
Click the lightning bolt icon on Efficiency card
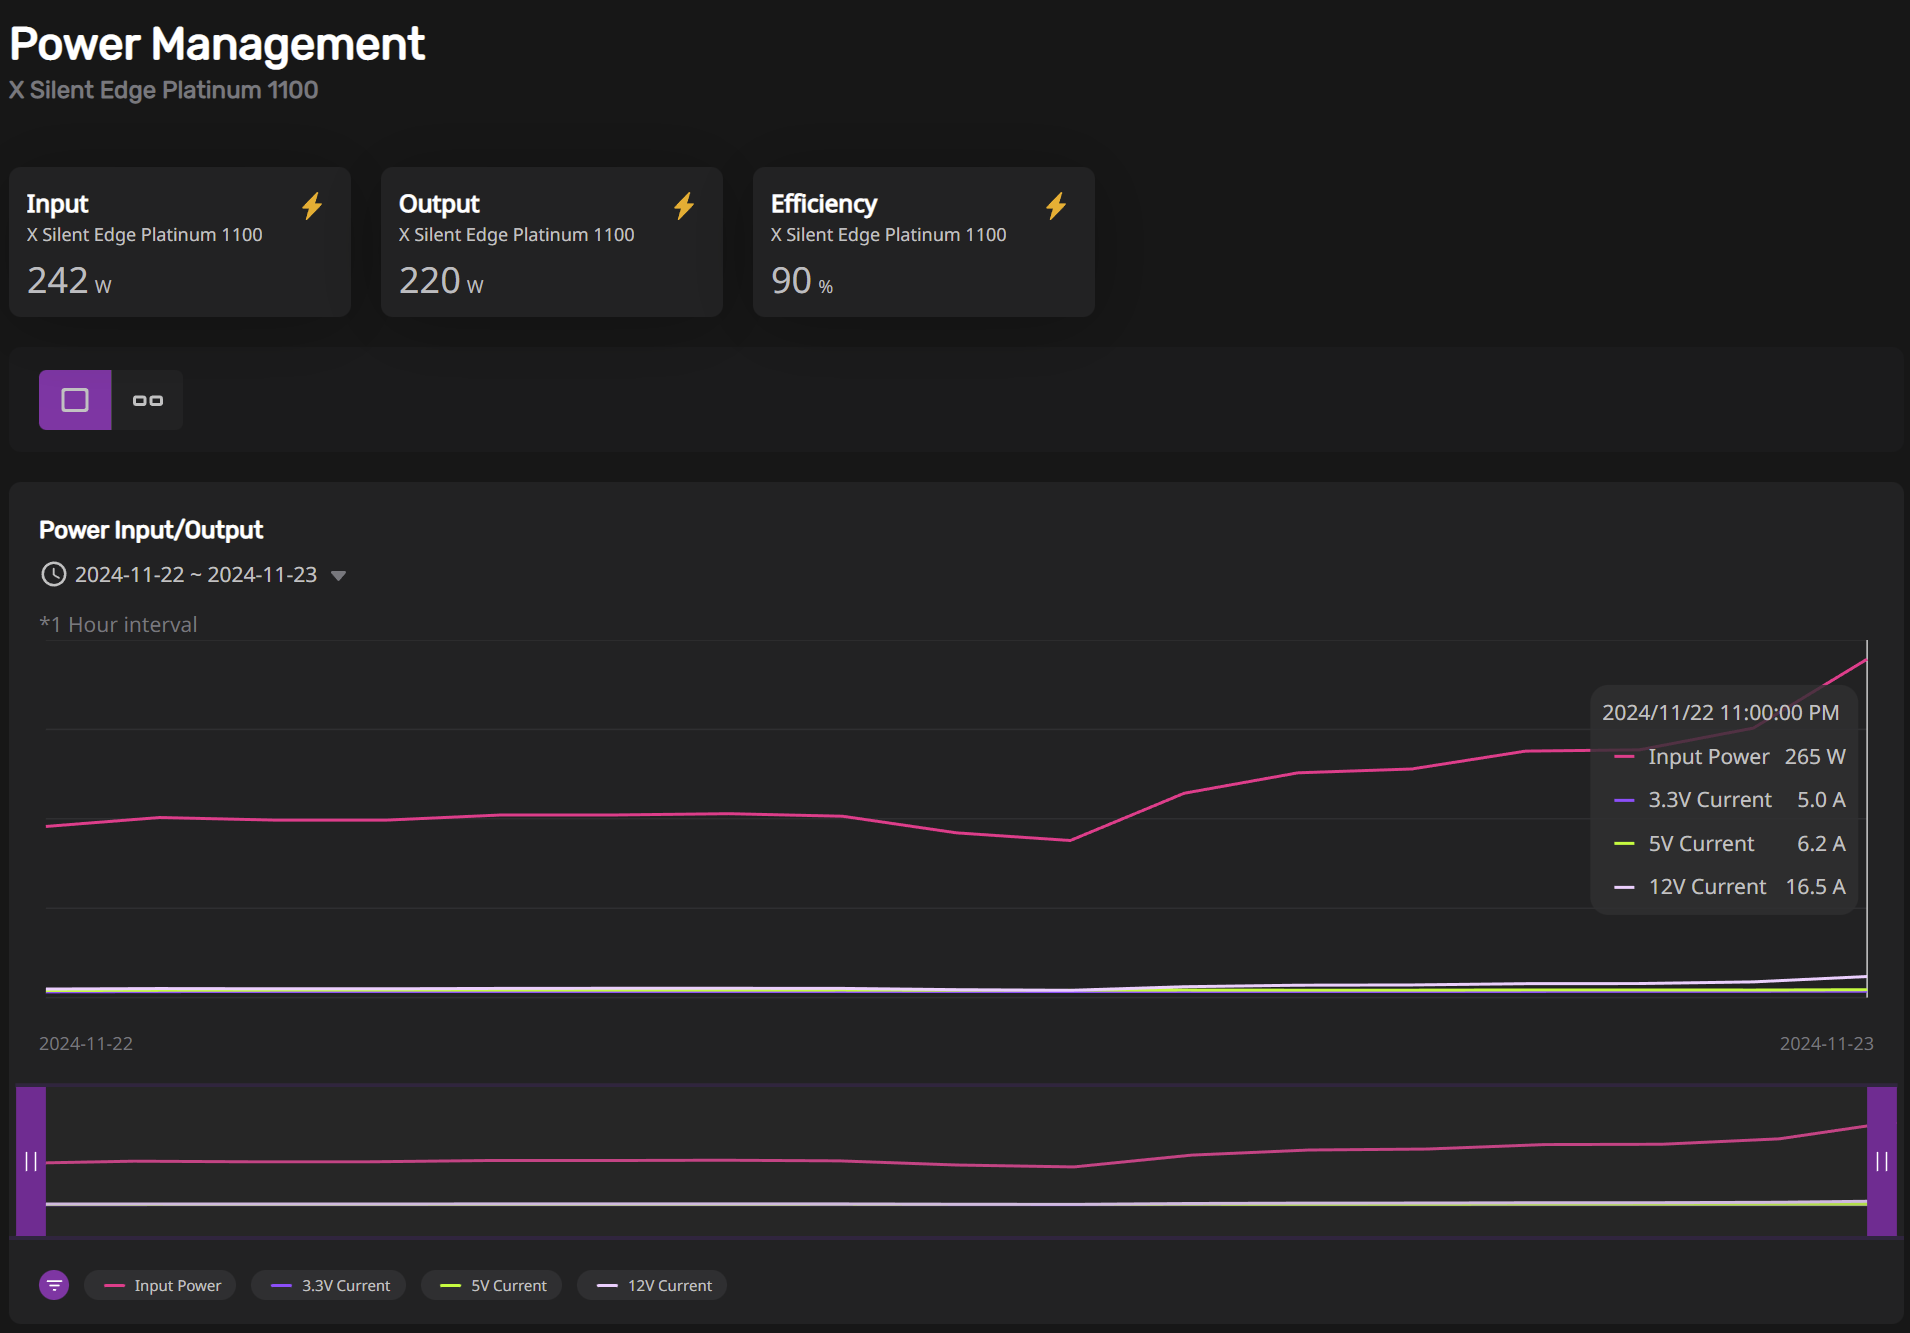1056,206
